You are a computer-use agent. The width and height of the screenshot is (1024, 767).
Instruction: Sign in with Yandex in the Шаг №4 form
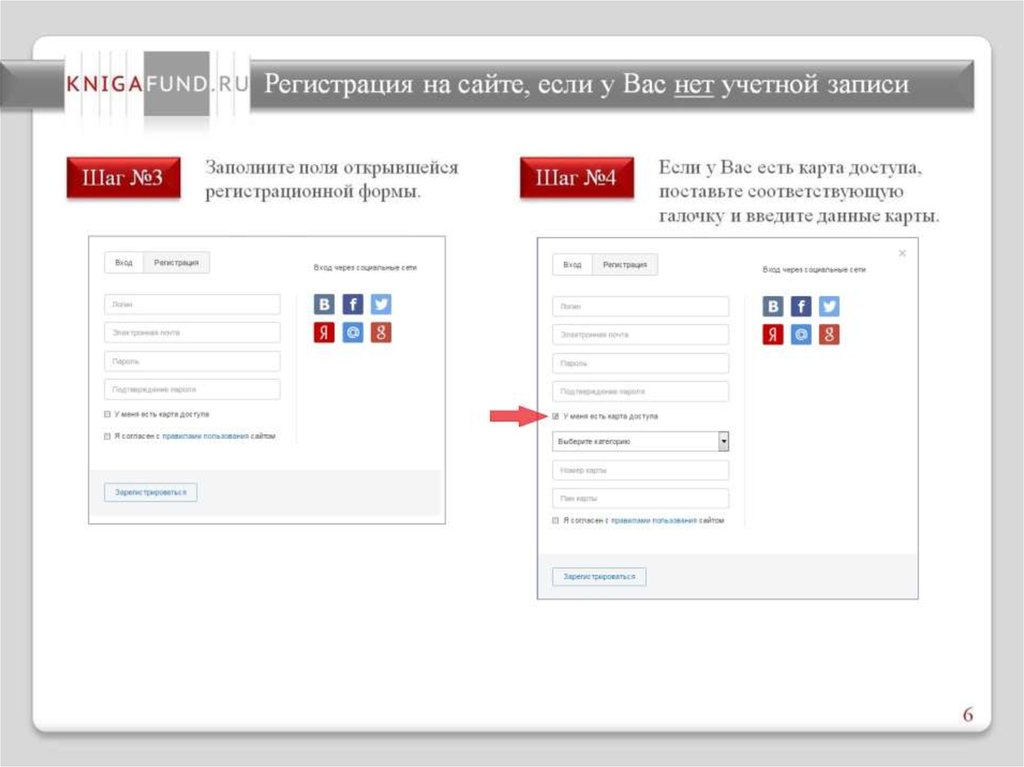tap(773, 335)
